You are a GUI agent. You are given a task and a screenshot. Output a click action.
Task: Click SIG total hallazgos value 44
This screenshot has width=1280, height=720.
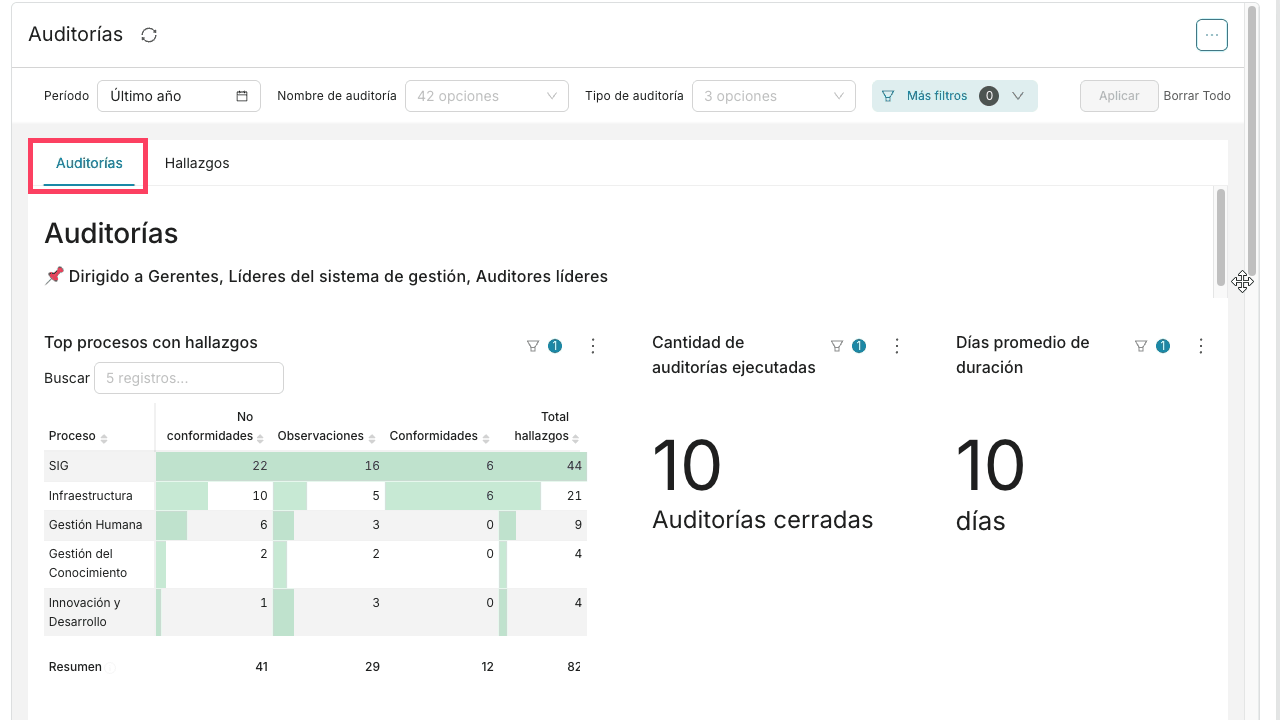[x=574, y=466]
